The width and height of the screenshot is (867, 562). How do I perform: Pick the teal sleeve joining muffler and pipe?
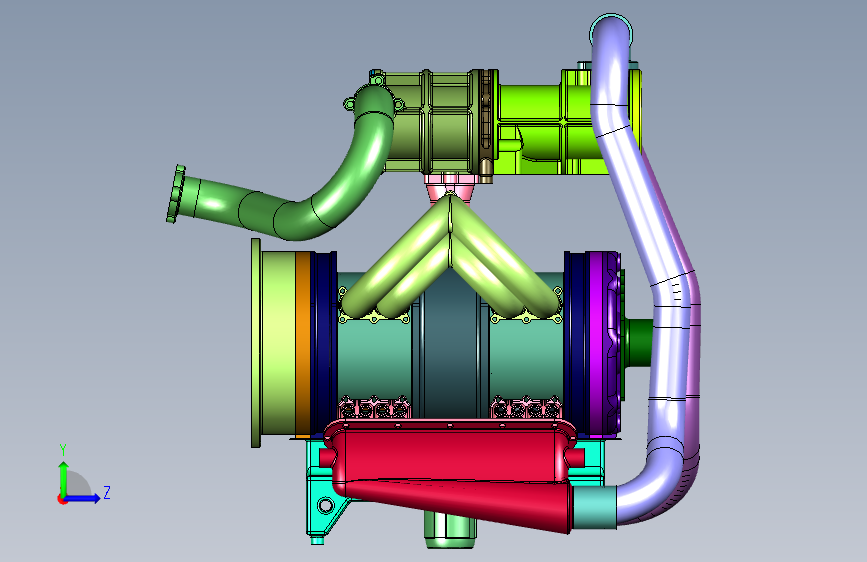click(594, 507)
